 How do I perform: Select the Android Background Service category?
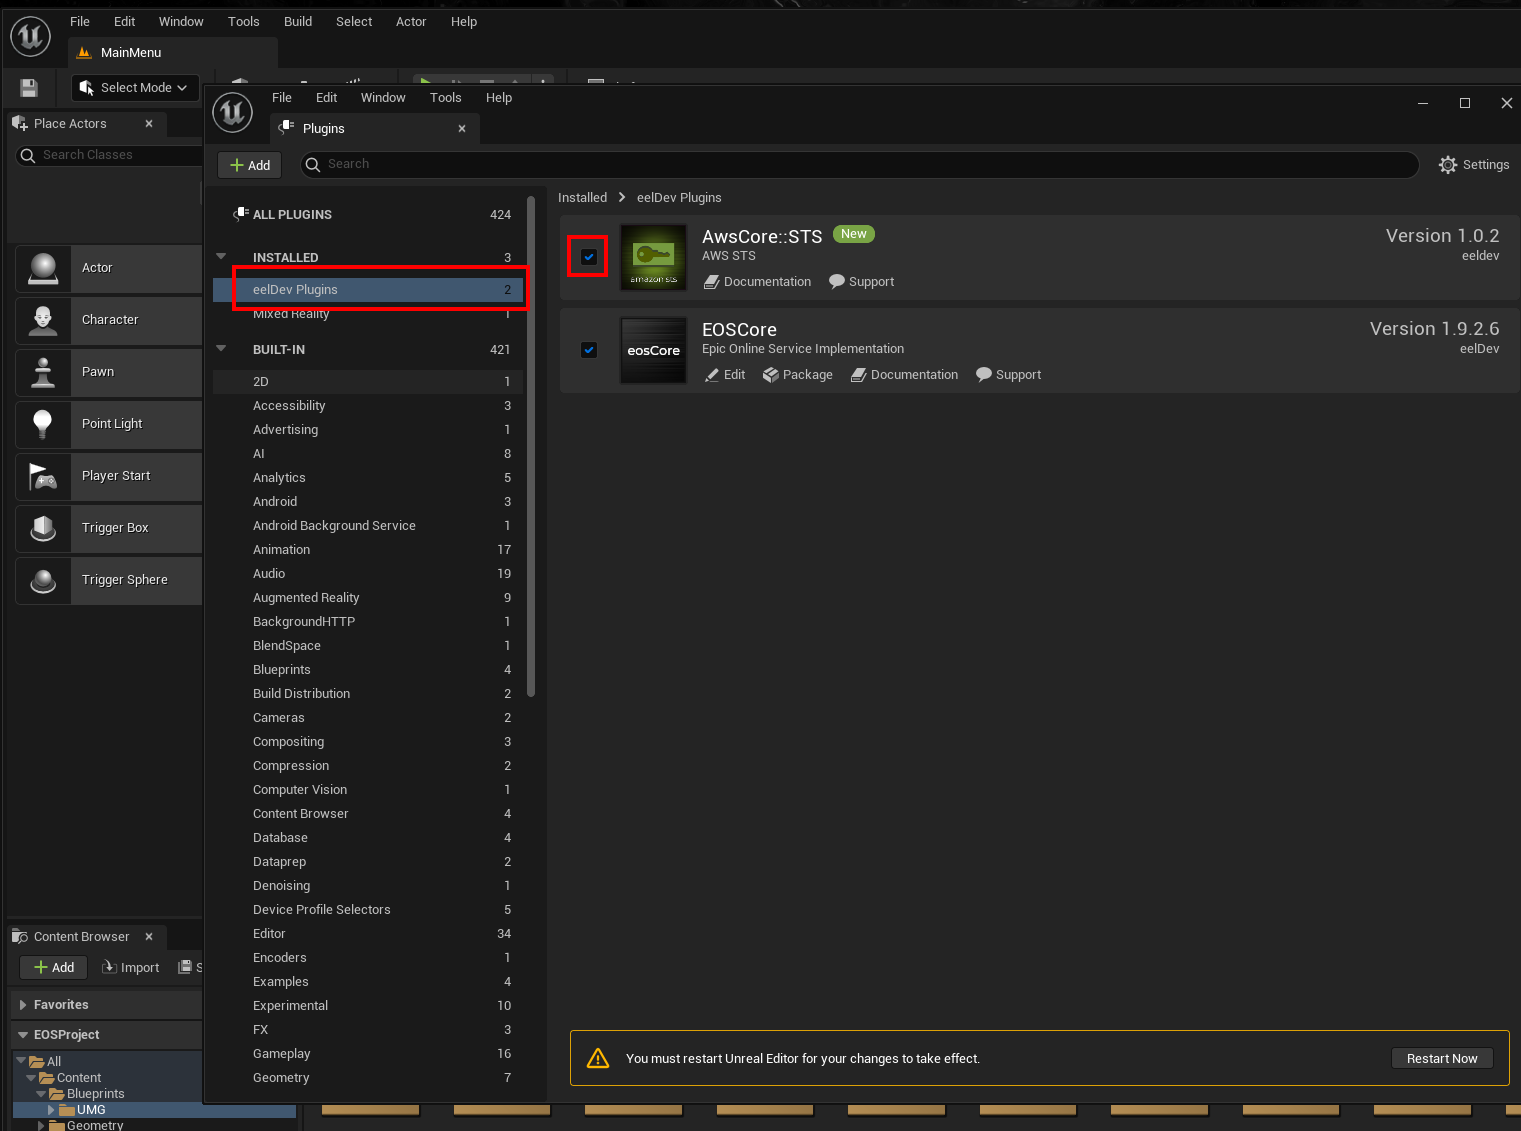[367, 526]
